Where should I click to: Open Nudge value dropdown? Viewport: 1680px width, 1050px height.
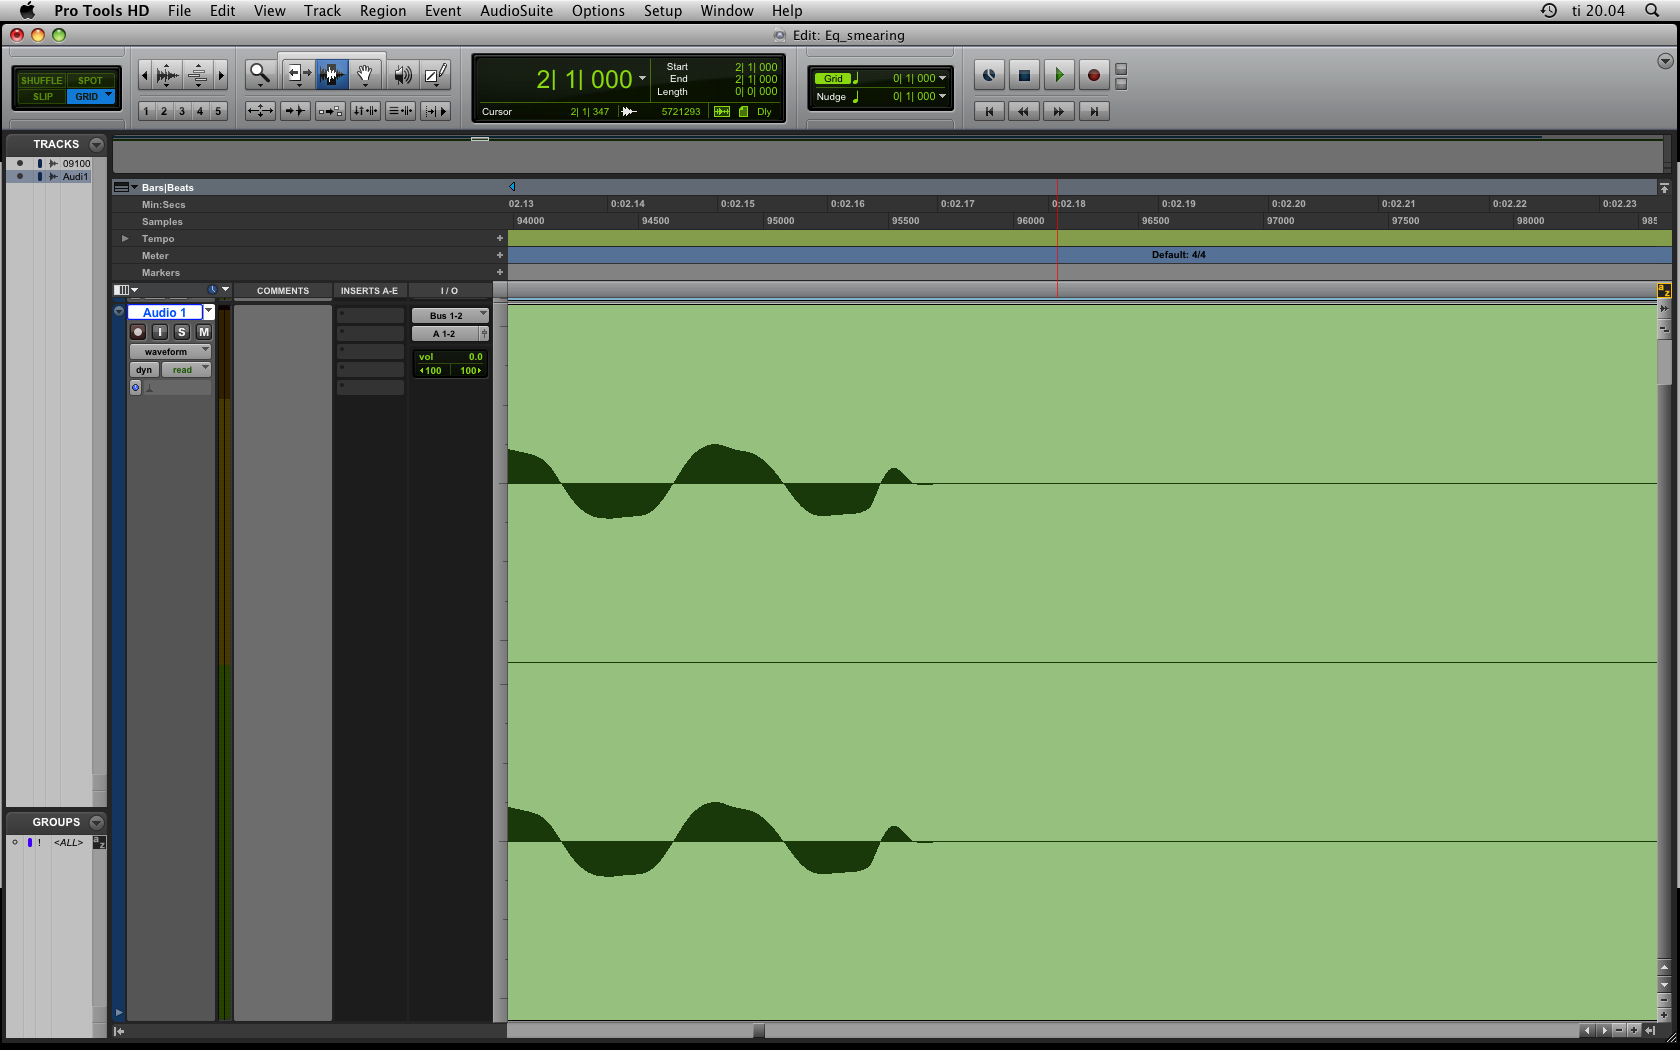coord(942,96)
